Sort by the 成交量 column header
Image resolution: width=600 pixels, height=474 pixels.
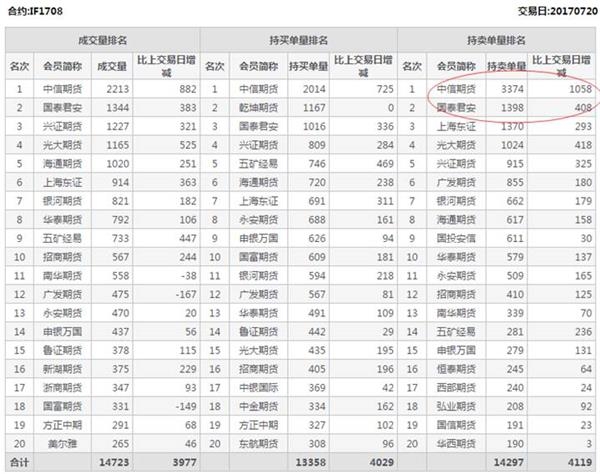[x=111, y=66]
